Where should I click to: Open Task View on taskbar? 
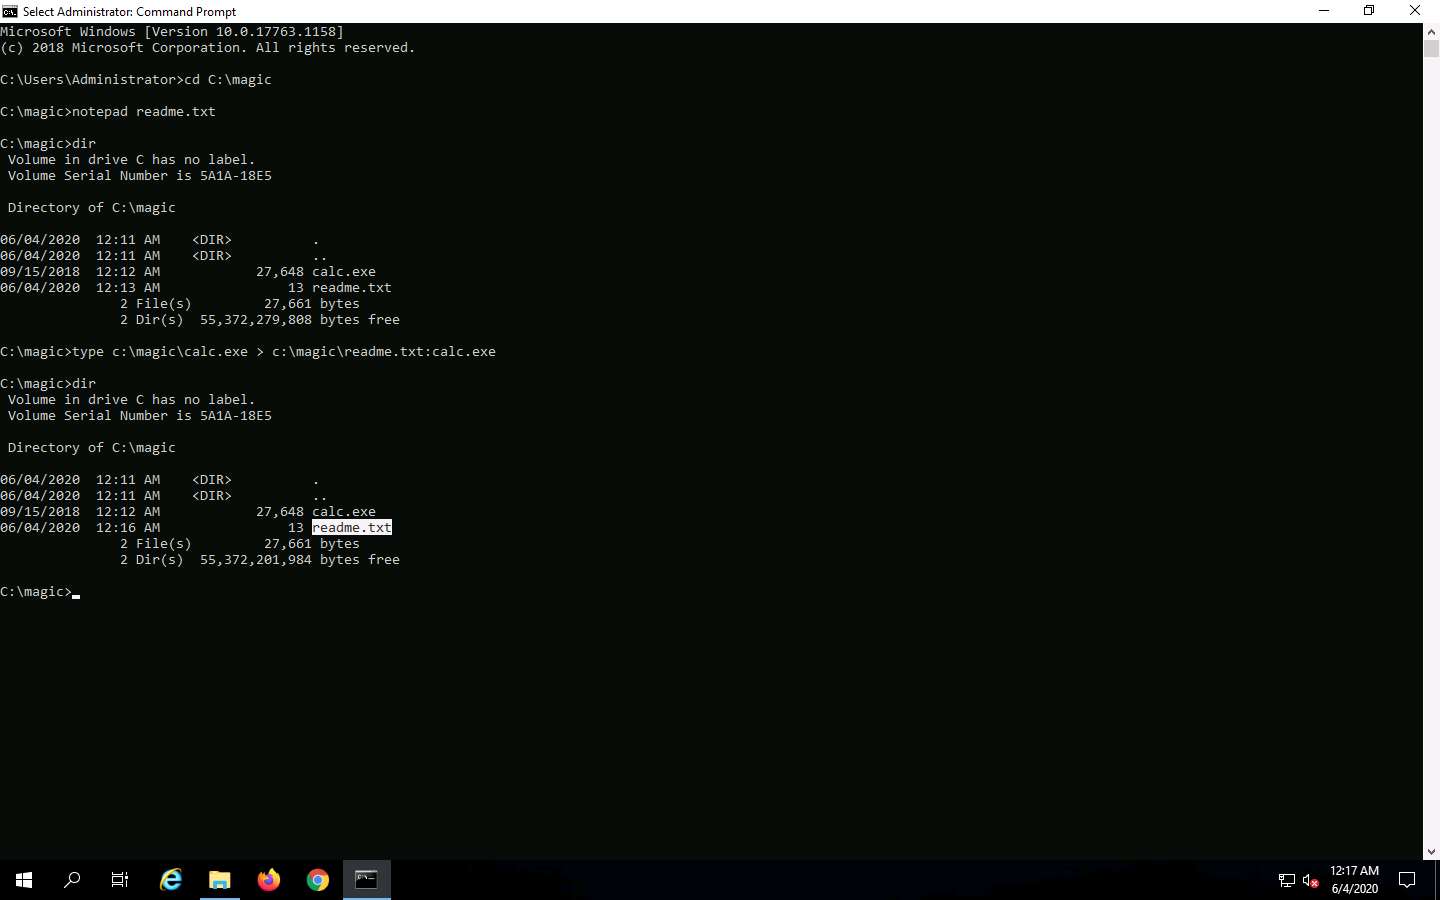pyautogui.click(x=120, y=880)
